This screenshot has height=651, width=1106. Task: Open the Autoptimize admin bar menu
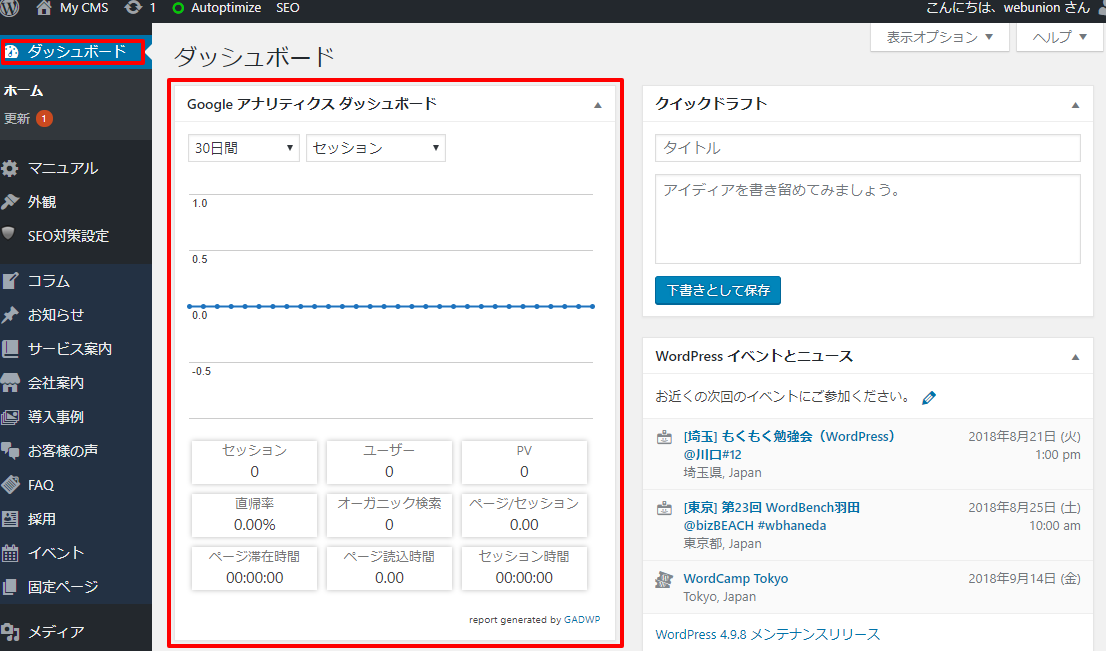point(217,8)
